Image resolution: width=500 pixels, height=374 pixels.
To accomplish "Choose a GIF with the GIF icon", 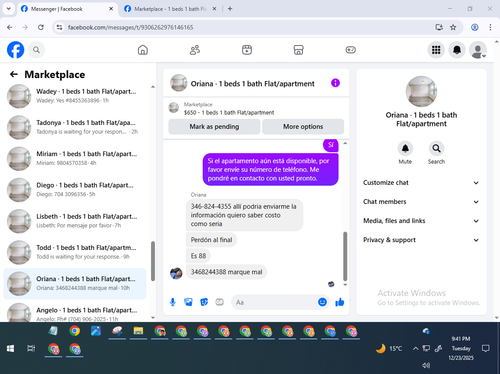I will [219, 302].
